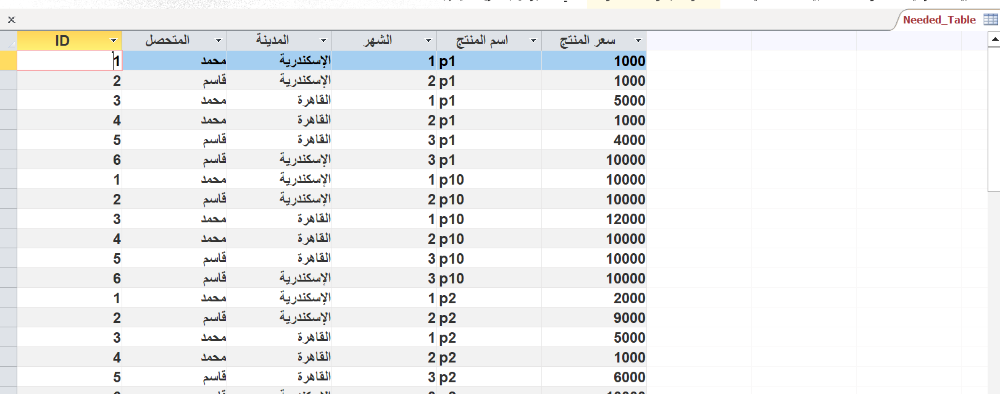The height and width of the screenshot is (394, 1000).
Task: Select the اسم المنتج column header label
Action: click(x=483, y=40)
